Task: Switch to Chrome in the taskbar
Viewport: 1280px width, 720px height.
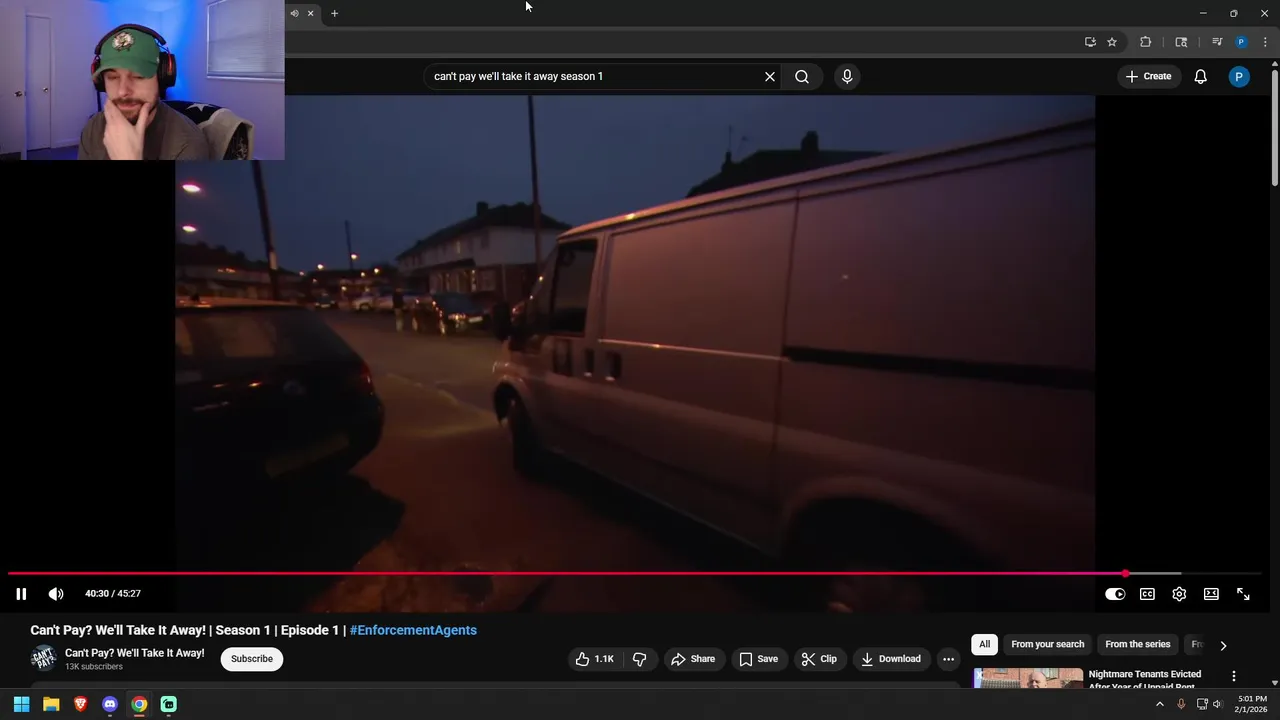Action: click(139, 704)
